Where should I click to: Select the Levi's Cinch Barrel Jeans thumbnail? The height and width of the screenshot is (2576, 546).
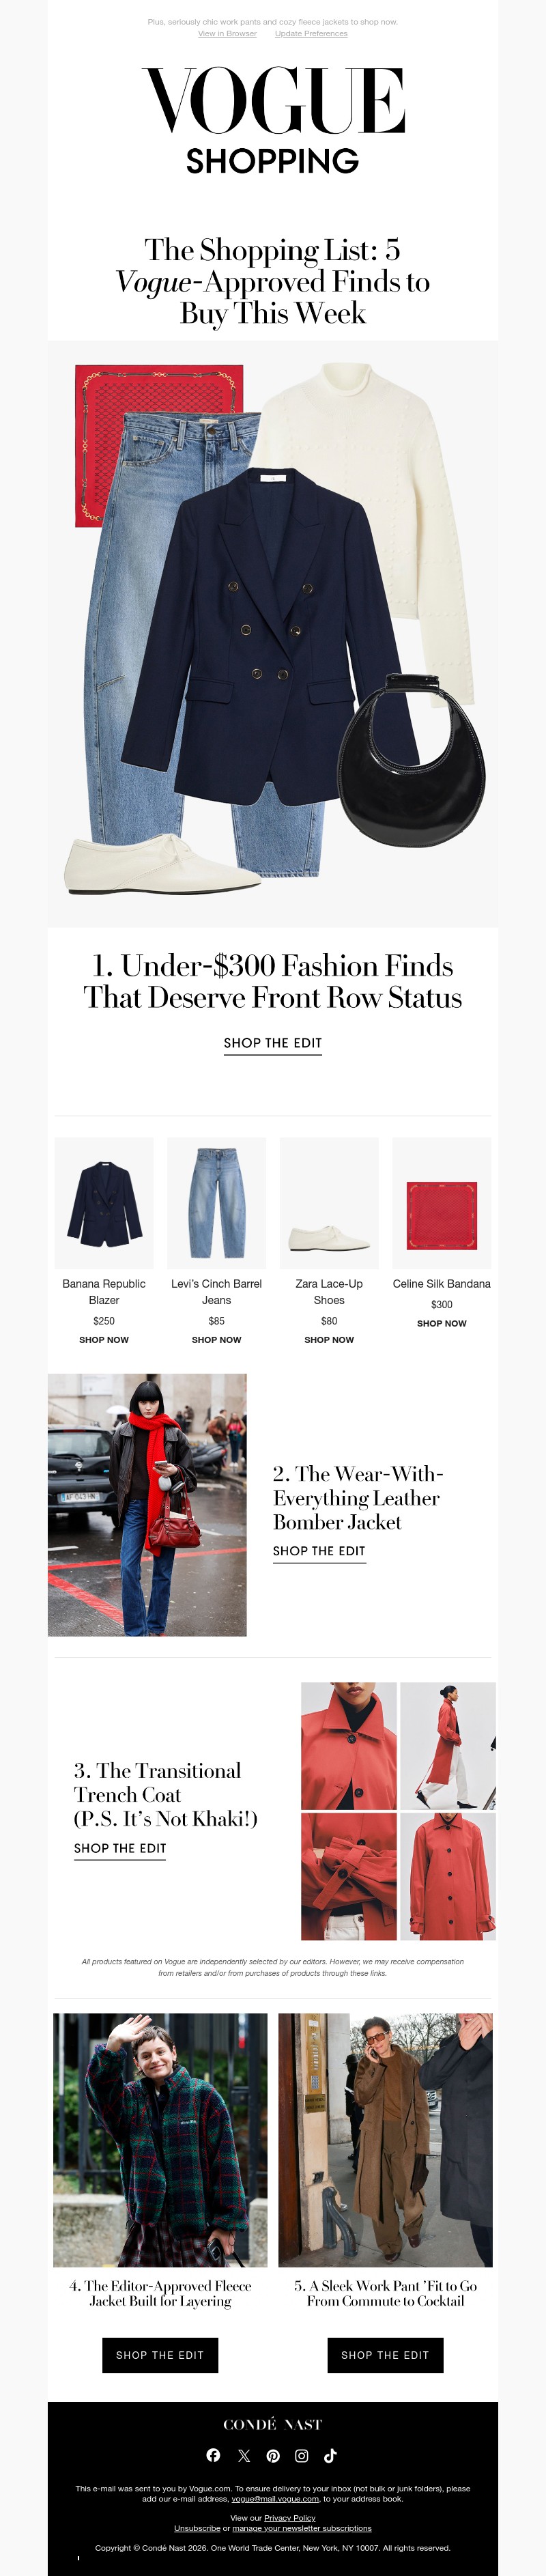pos(216,1203)
